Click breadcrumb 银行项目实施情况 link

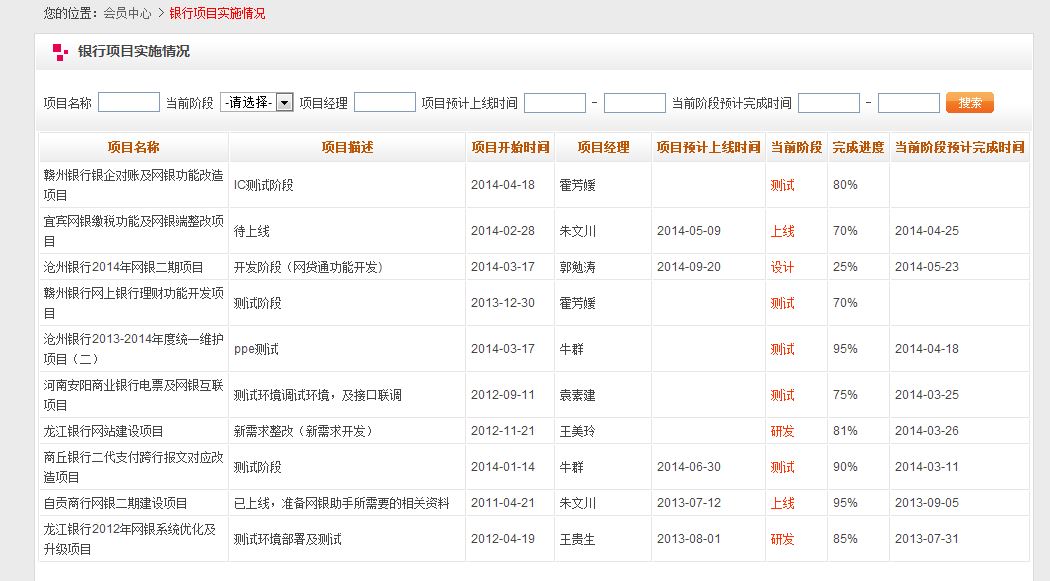[217, 13]
